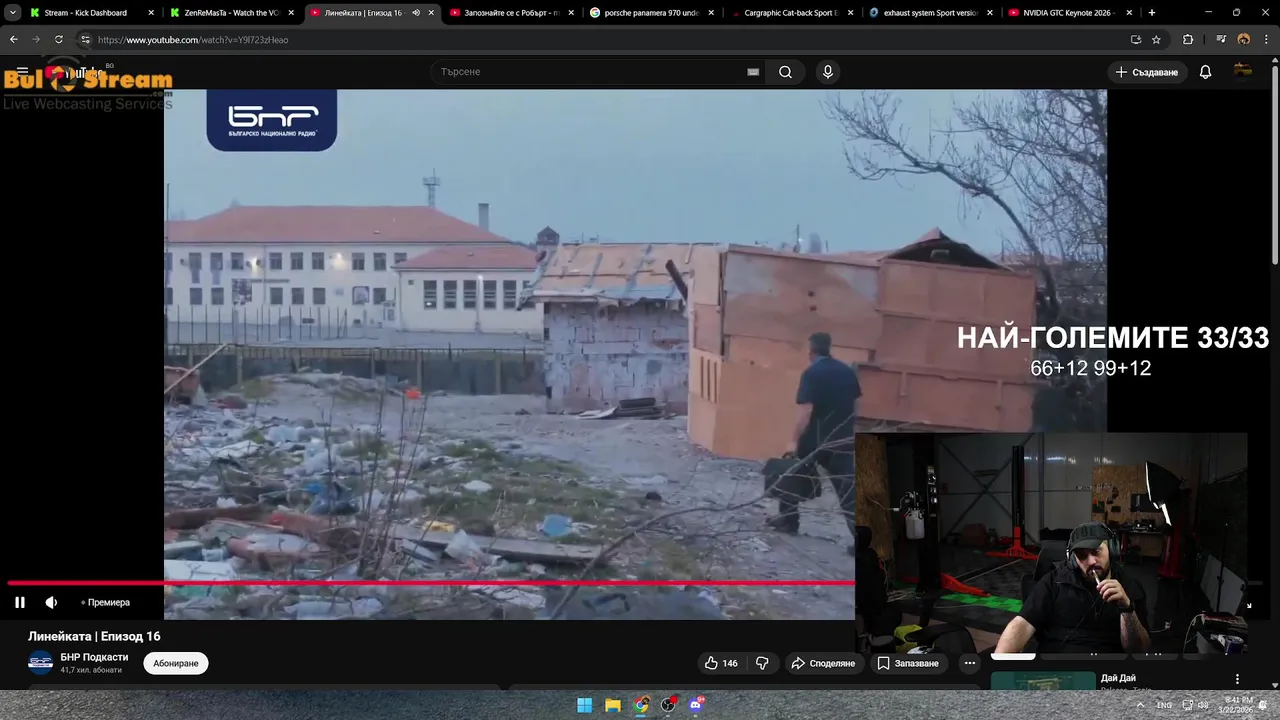
Task: Click the install/cast icon in address bar
Action: [1135, 40]
